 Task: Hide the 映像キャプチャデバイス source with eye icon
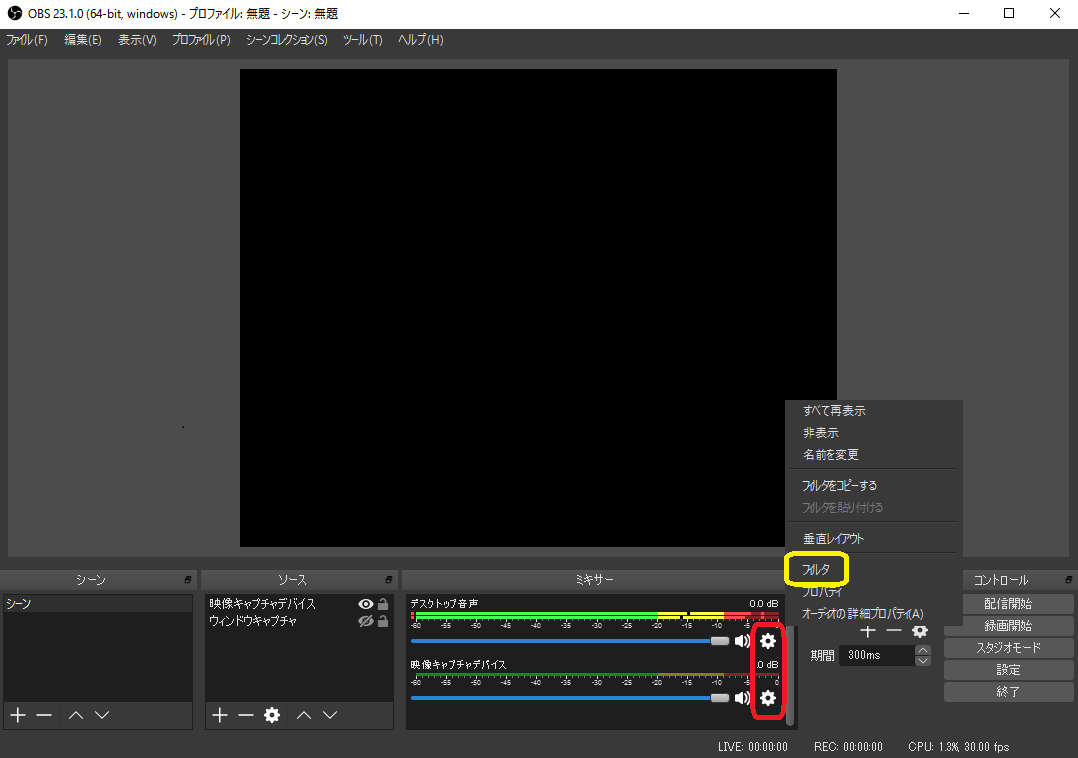(365, 604)
